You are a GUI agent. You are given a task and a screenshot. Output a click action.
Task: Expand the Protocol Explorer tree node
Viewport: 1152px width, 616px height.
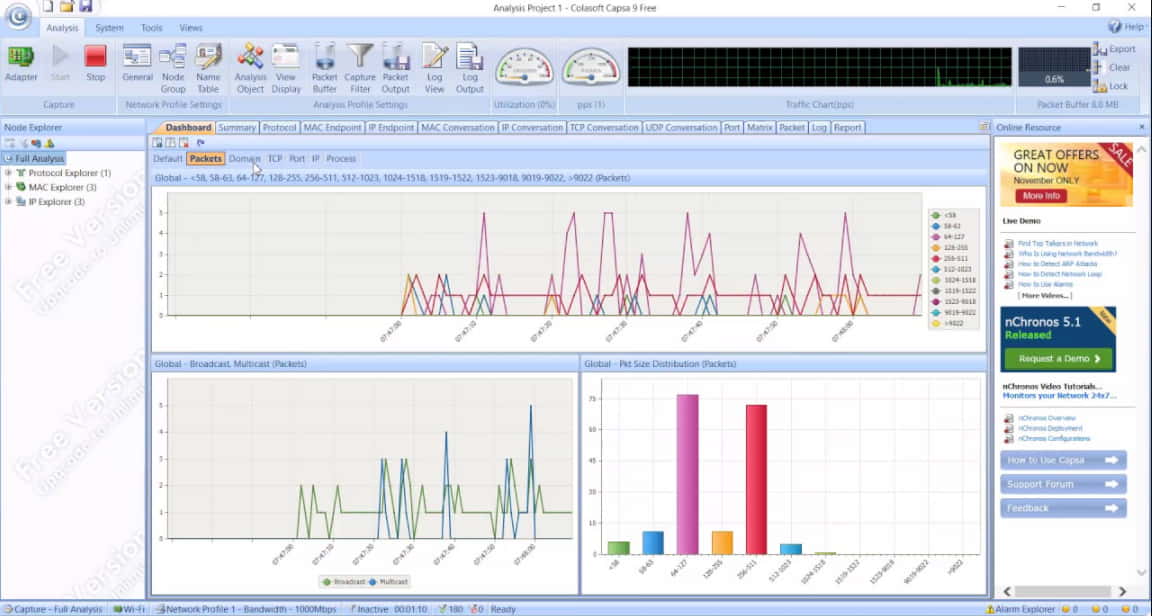[8, 173]
